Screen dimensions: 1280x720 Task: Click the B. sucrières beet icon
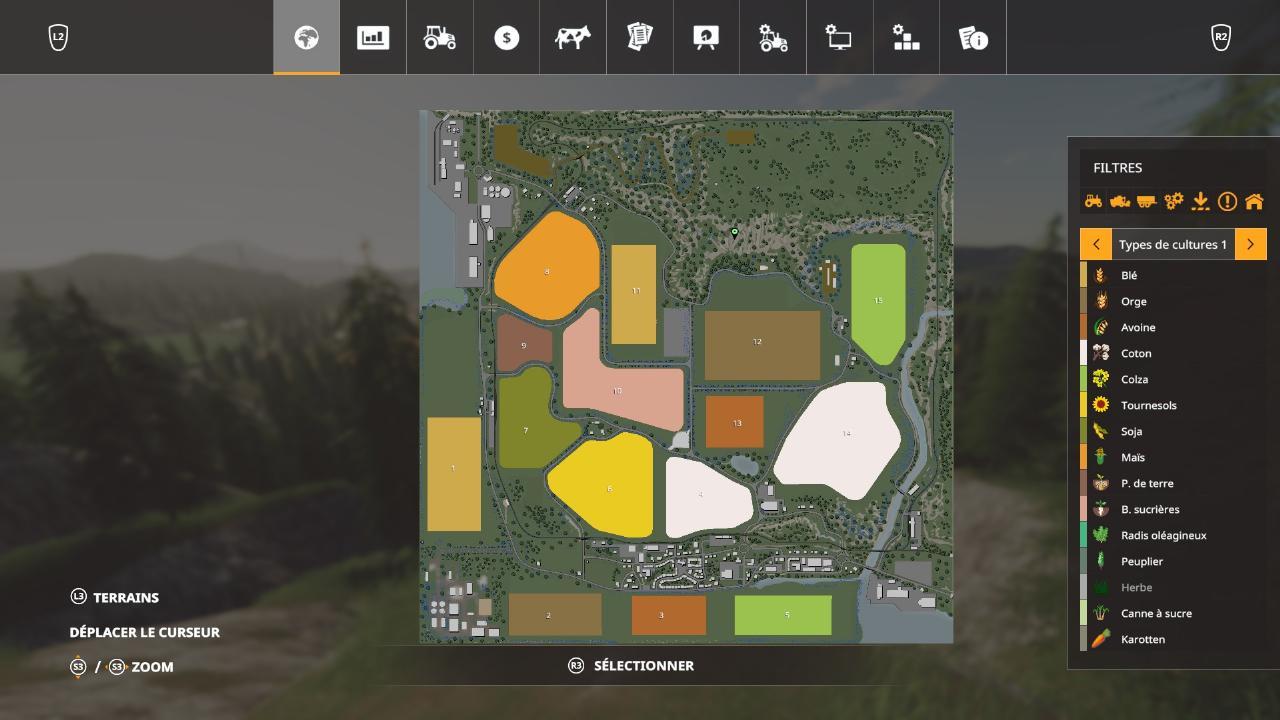[x=1101, y=509]
